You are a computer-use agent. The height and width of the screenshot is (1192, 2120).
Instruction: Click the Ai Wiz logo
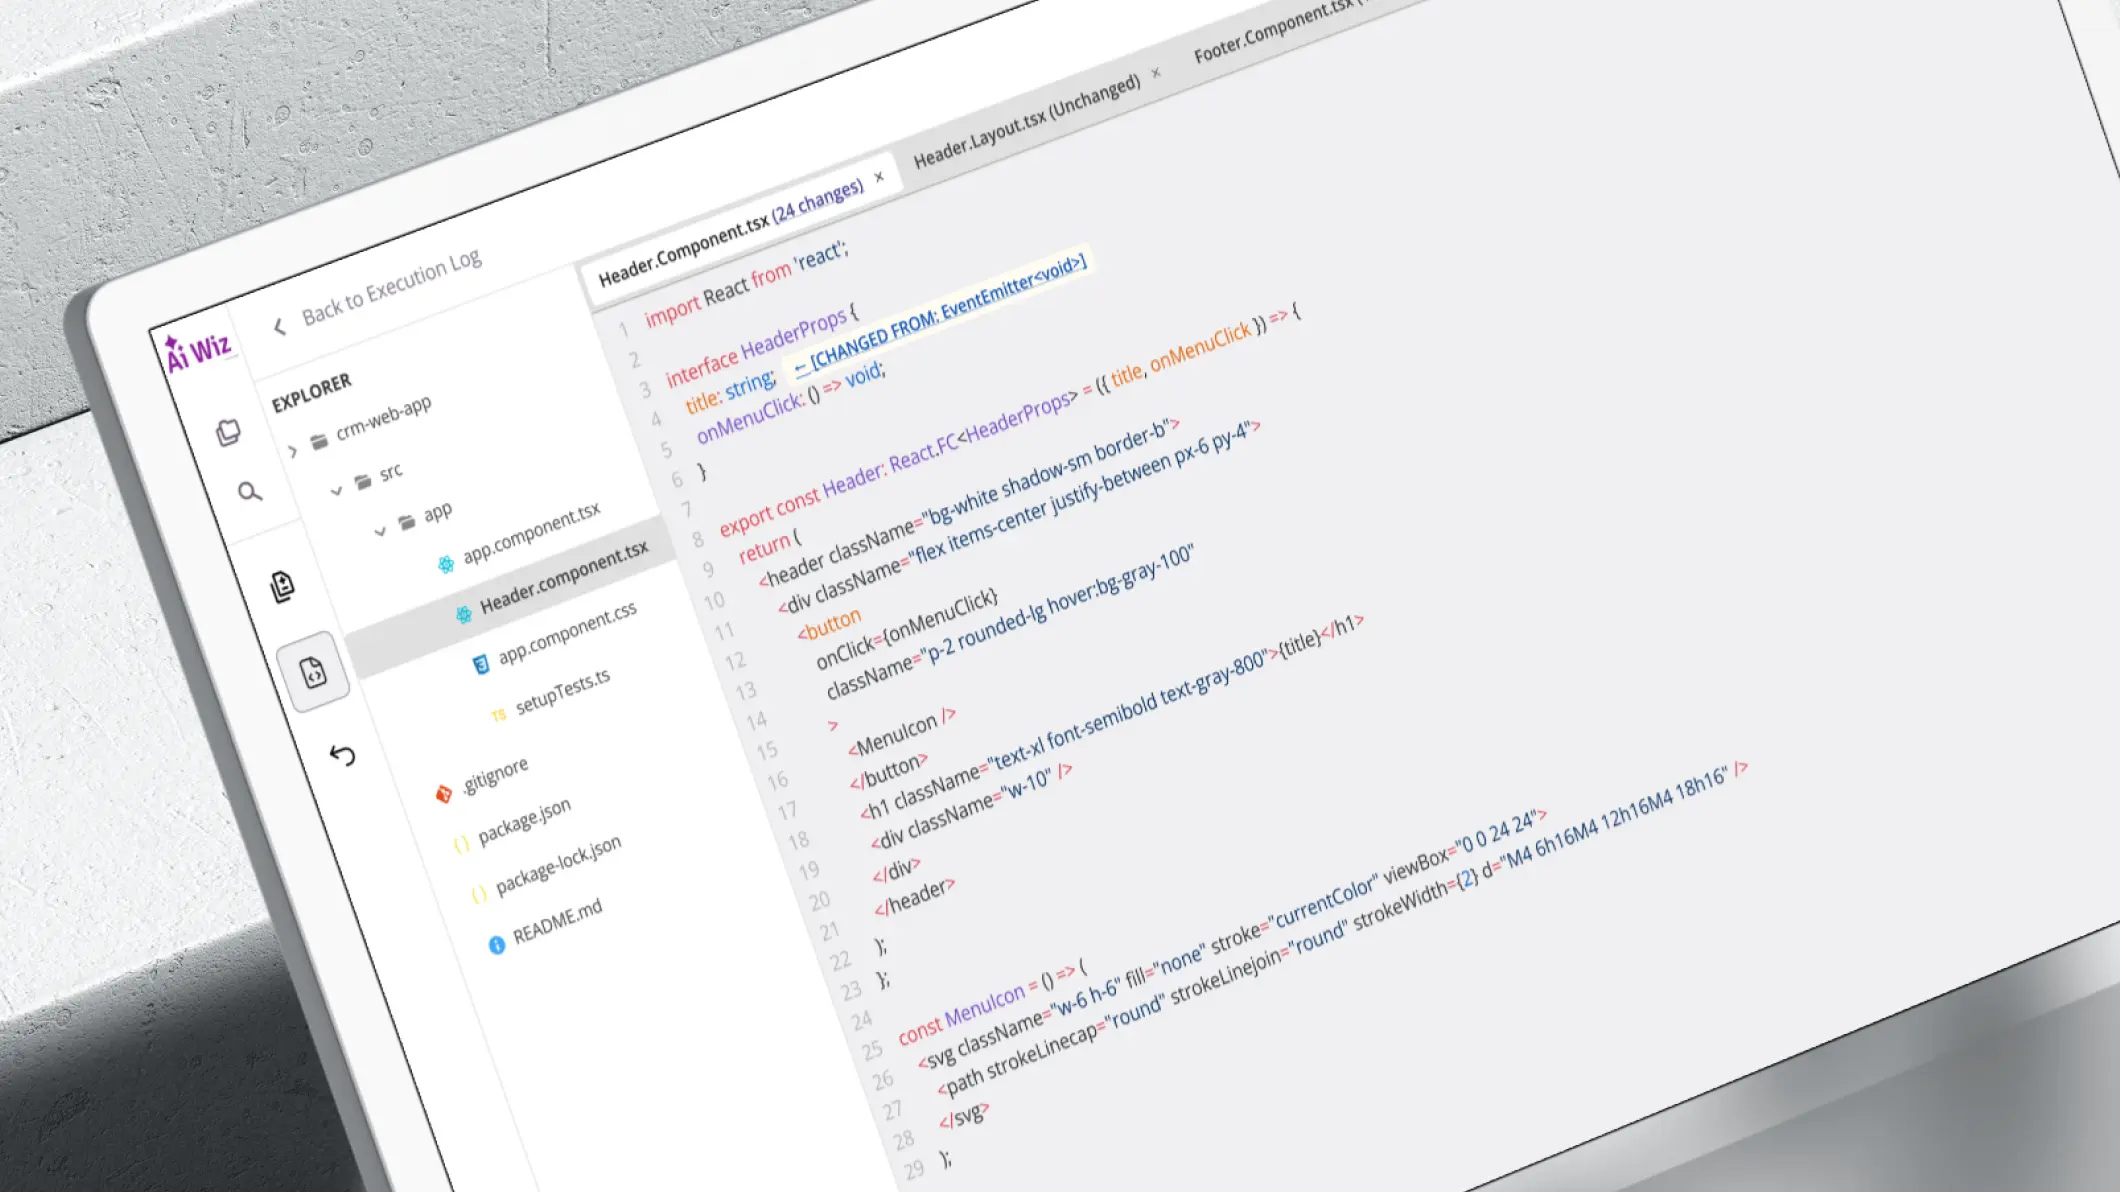click(x=199, y=351)
